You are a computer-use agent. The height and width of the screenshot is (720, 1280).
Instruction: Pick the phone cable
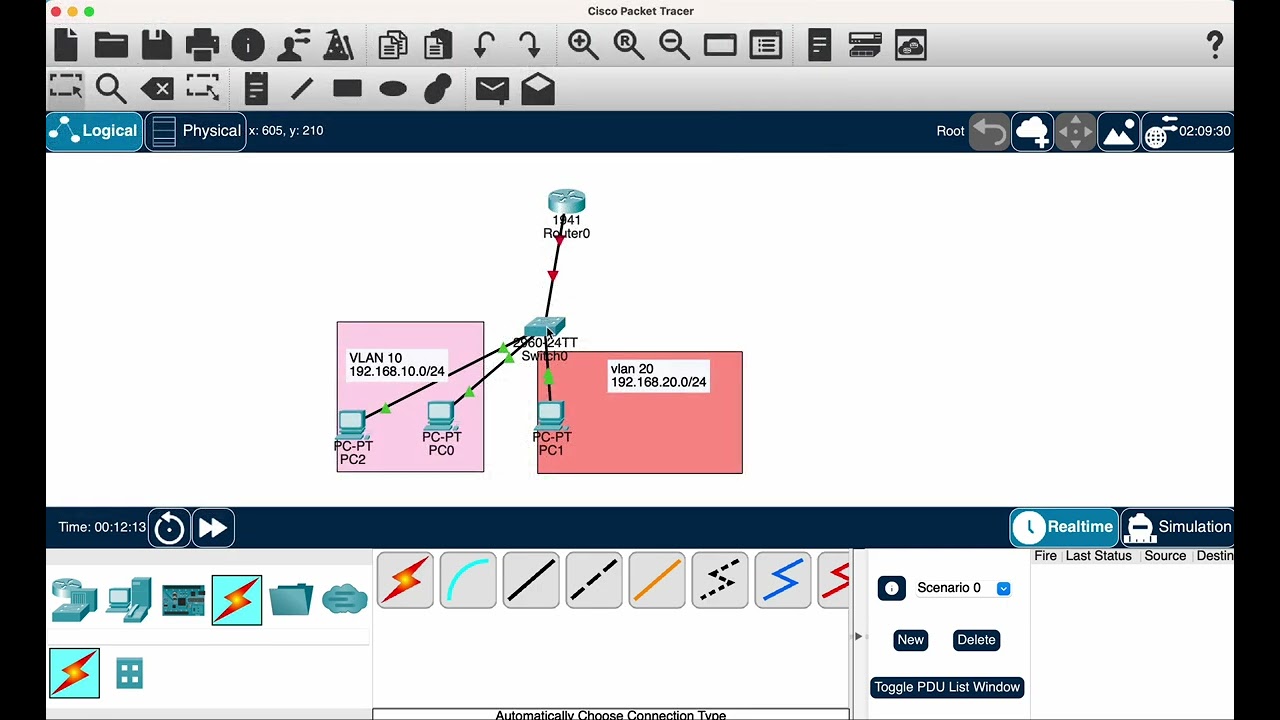[x=720, y=580]
